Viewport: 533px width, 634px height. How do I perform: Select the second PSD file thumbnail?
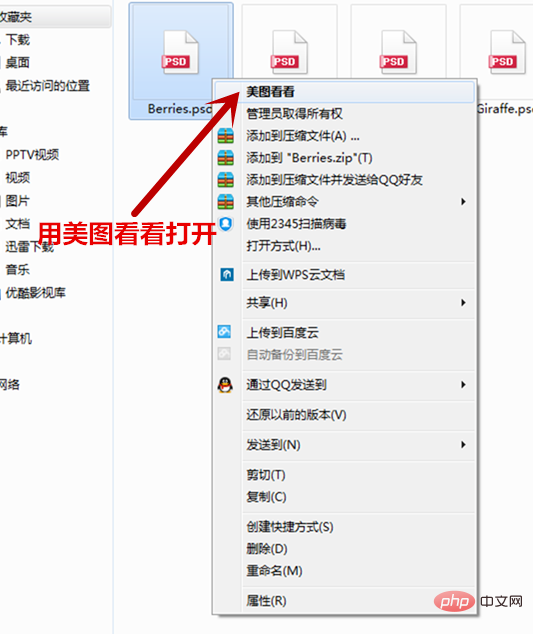[289, 53]
